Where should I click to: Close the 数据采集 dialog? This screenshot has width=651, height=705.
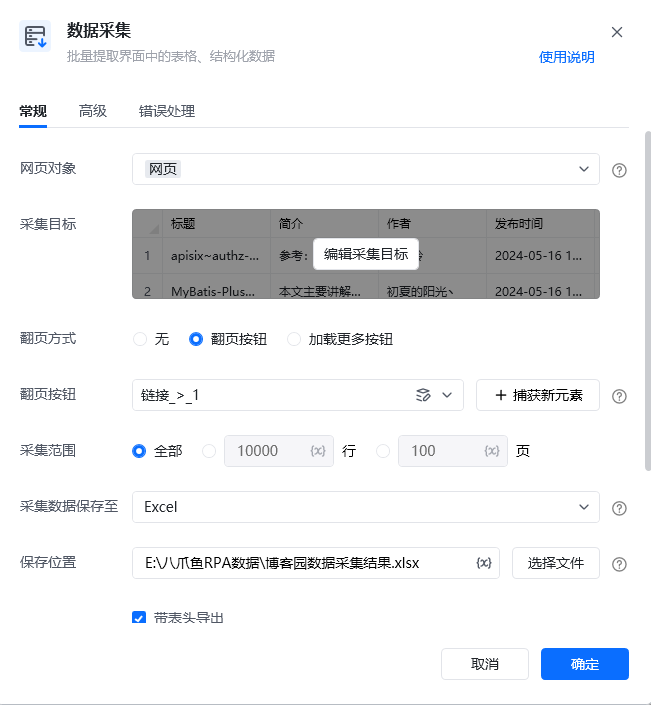click(x=617, y=32)
